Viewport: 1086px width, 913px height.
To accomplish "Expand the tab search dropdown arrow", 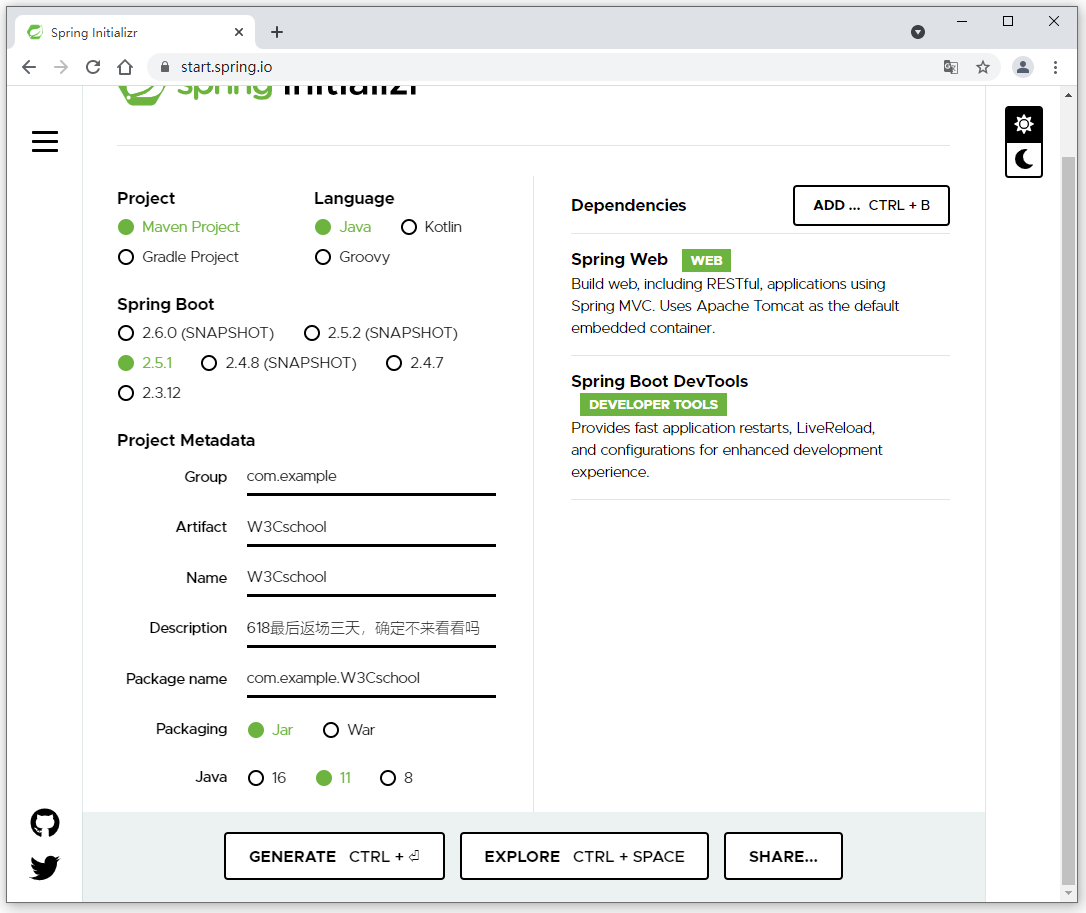I will 918,32.
